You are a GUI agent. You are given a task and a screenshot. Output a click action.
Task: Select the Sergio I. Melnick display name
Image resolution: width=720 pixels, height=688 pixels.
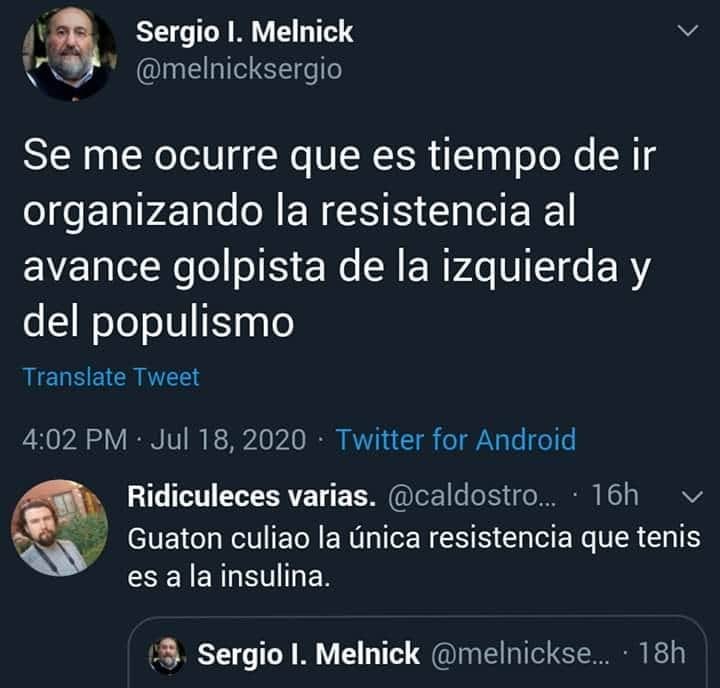click(x=244, y=32)
